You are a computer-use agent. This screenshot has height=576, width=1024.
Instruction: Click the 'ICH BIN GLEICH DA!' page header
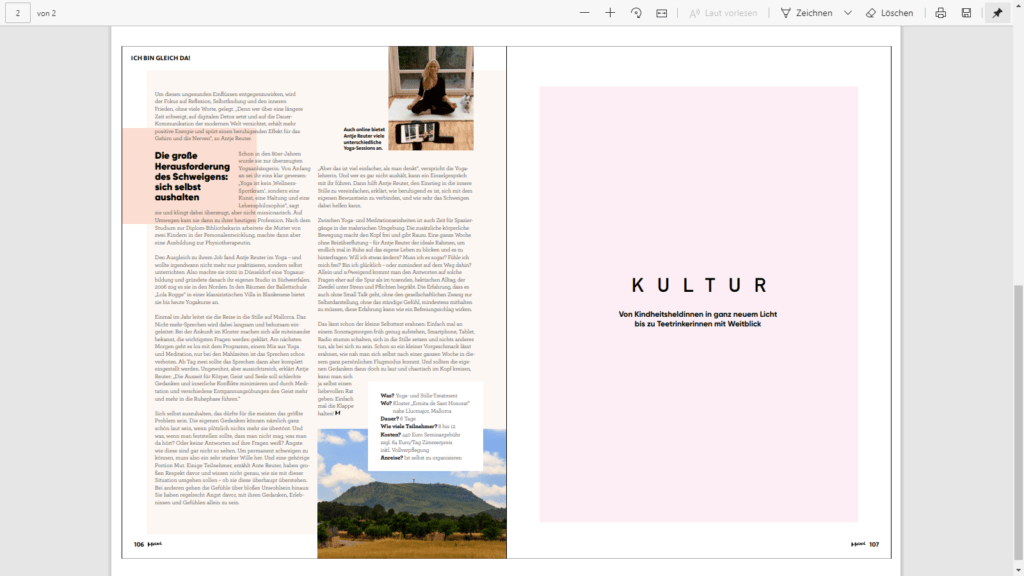[x=161, y=58]
